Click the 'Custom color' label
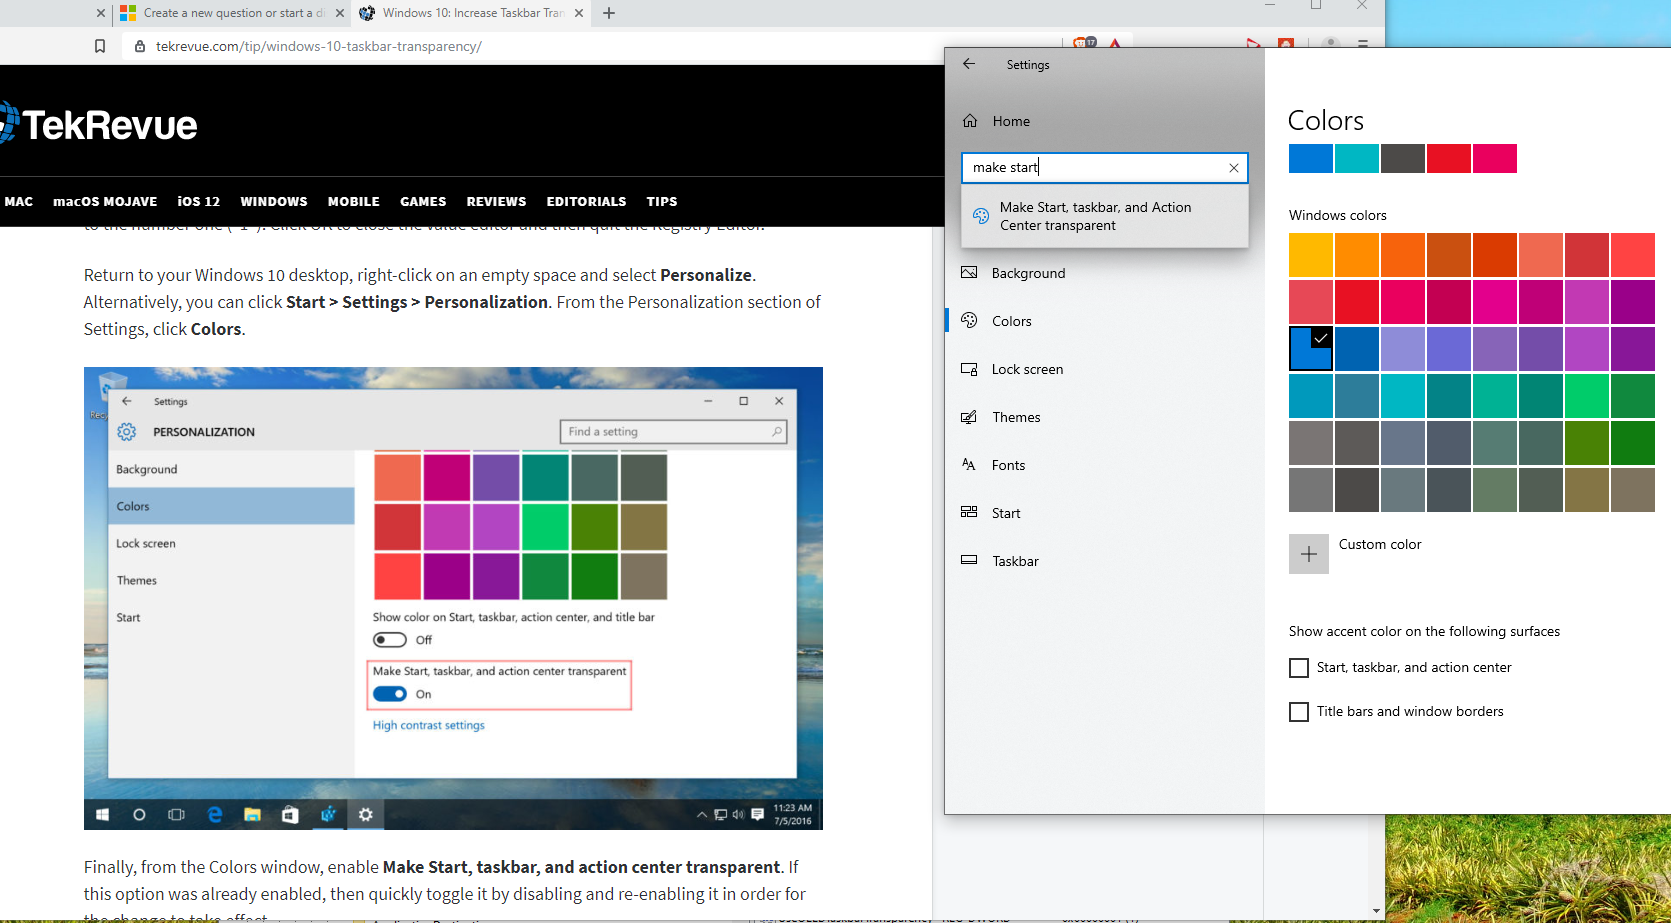 pyautogui.click(x=1380, y=544)
